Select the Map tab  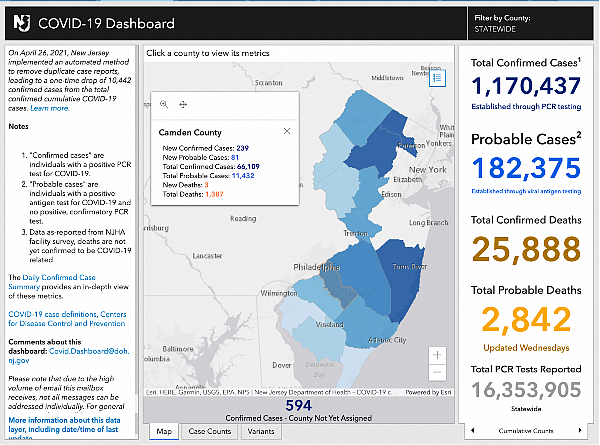point(166,432)
